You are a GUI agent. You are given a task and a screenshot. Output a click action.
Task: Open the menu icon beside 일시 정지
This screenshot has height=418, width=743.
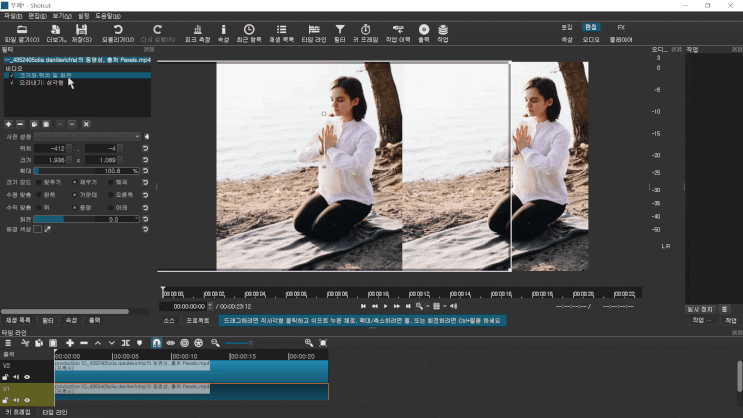click(725, 309)
